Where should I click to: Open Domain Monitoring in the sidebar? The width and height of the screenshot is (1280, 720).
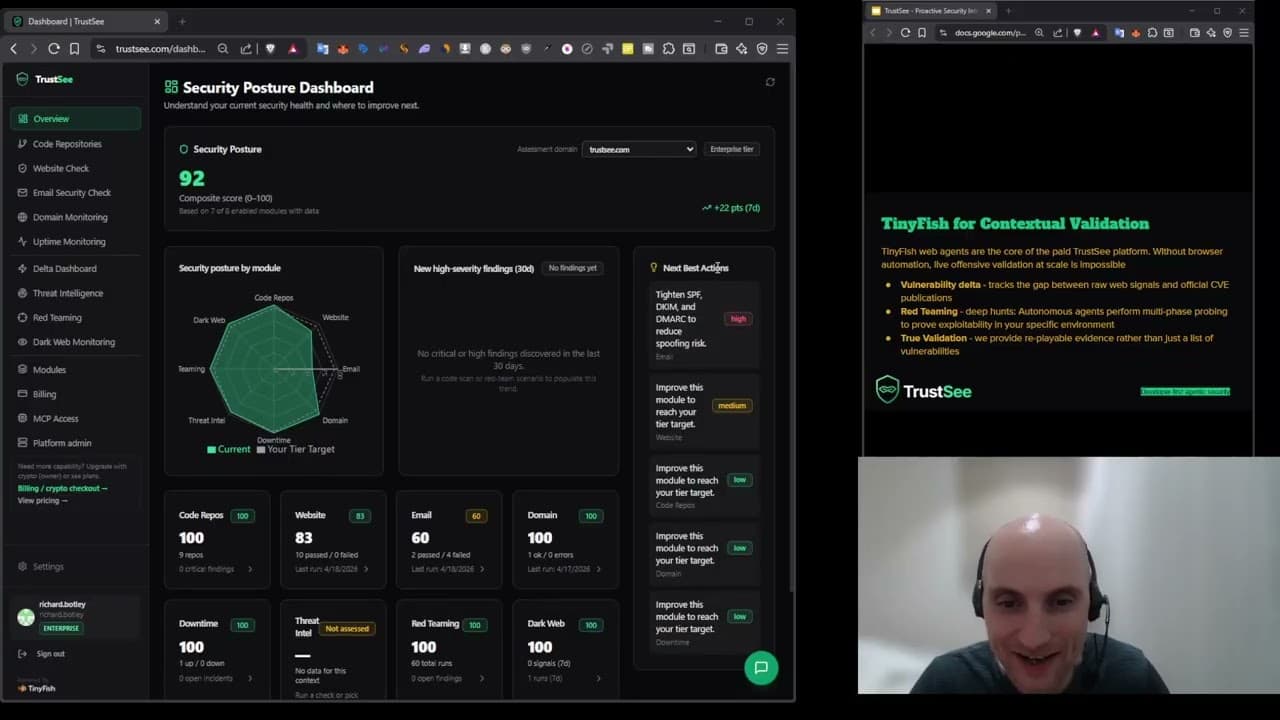tap(75, 217)
